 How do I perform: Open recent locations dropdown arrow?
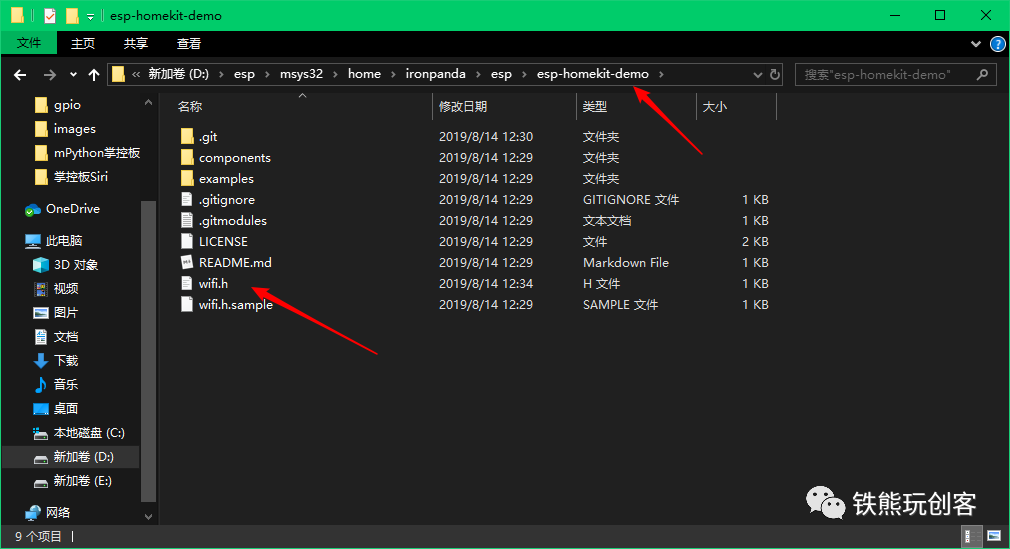pyautogui.click(x=73, y=75)
